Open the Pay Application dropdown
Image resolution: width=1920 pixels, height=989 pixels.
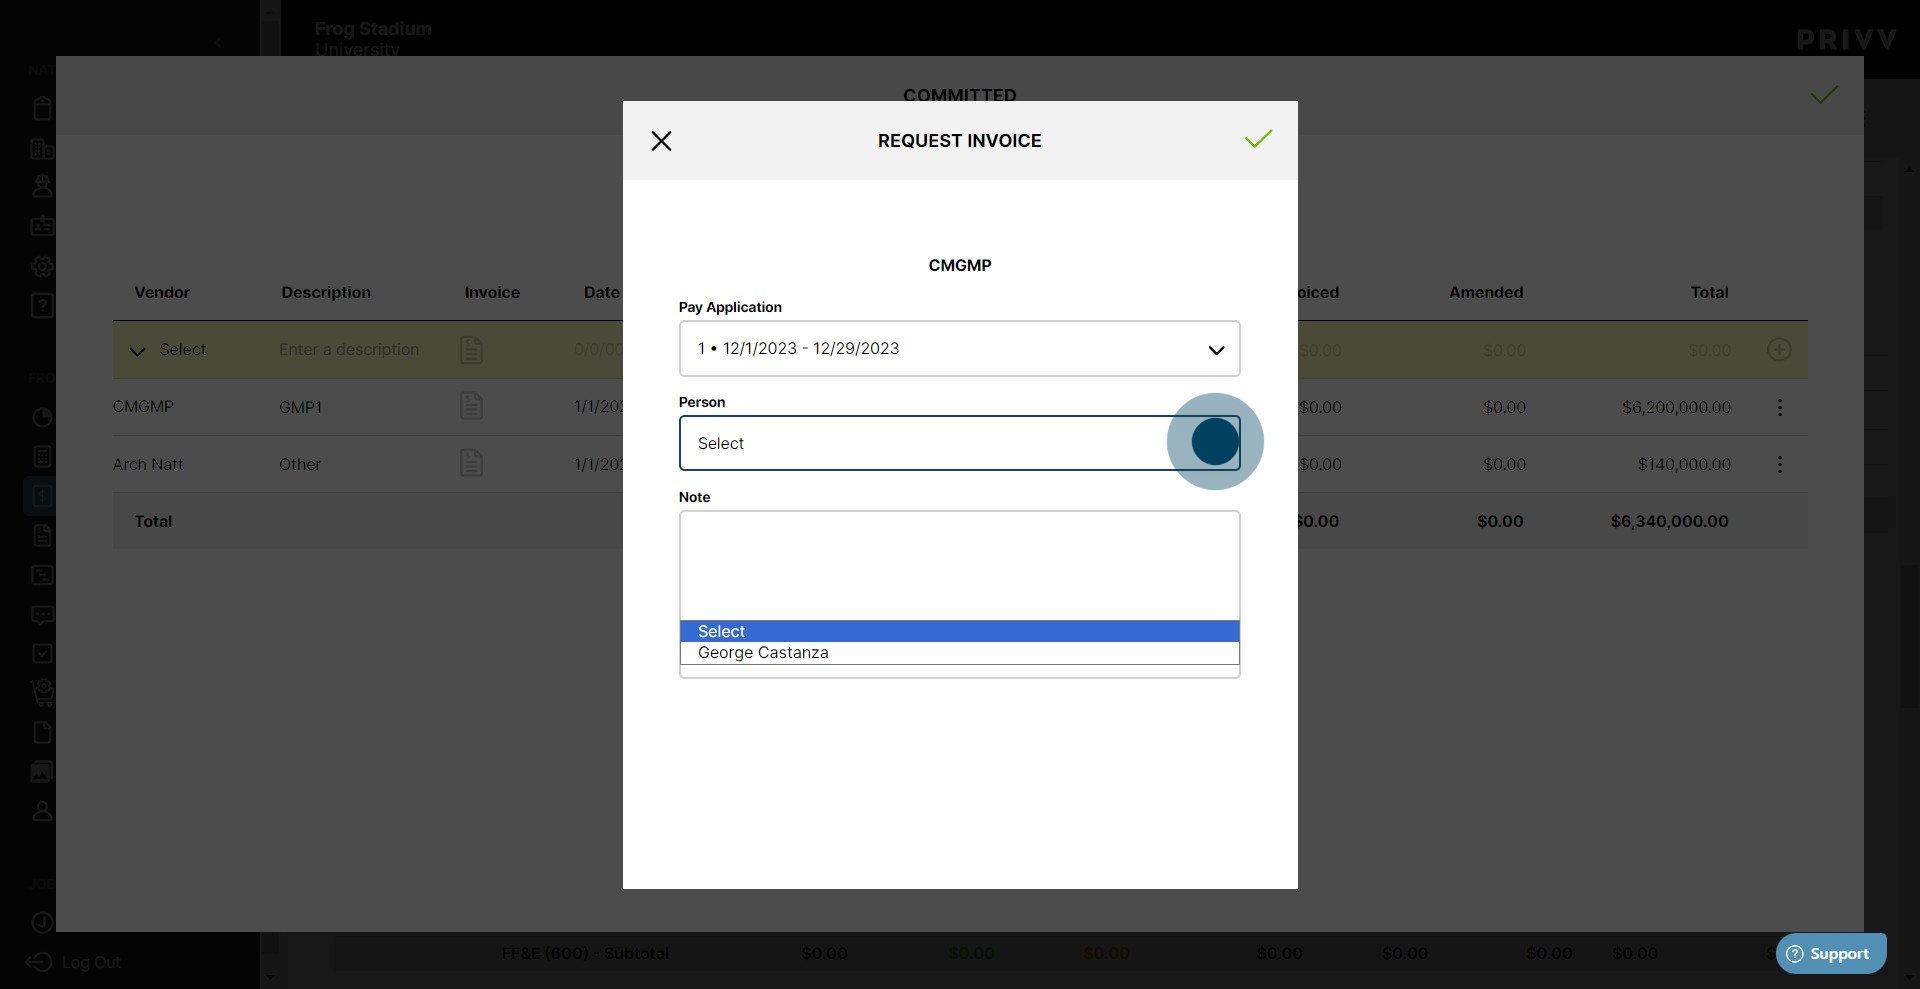[x=959, y=348]
